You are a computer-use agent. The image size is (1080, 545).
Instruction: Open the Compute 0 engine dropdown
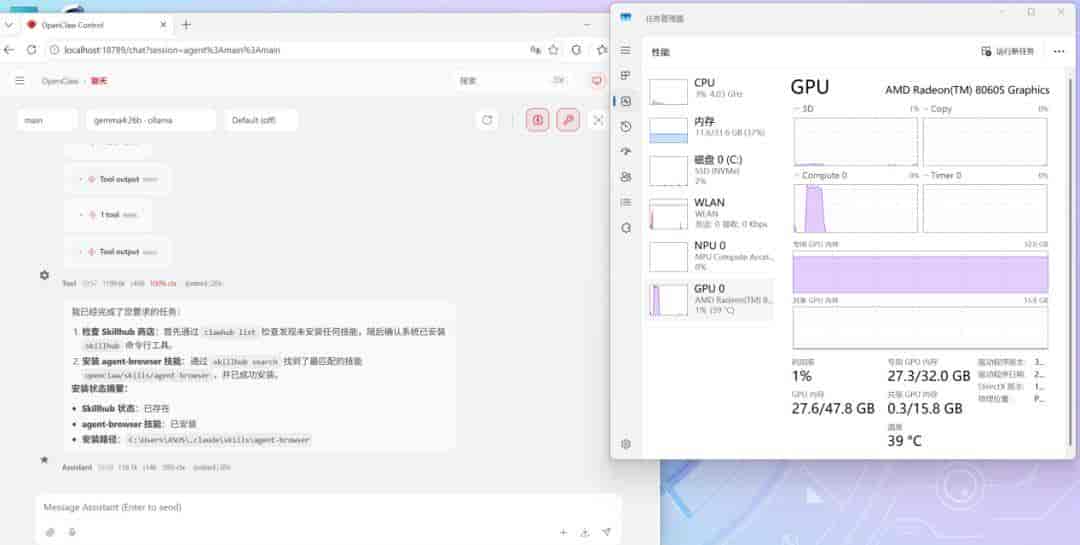click(x=821, y=176)
